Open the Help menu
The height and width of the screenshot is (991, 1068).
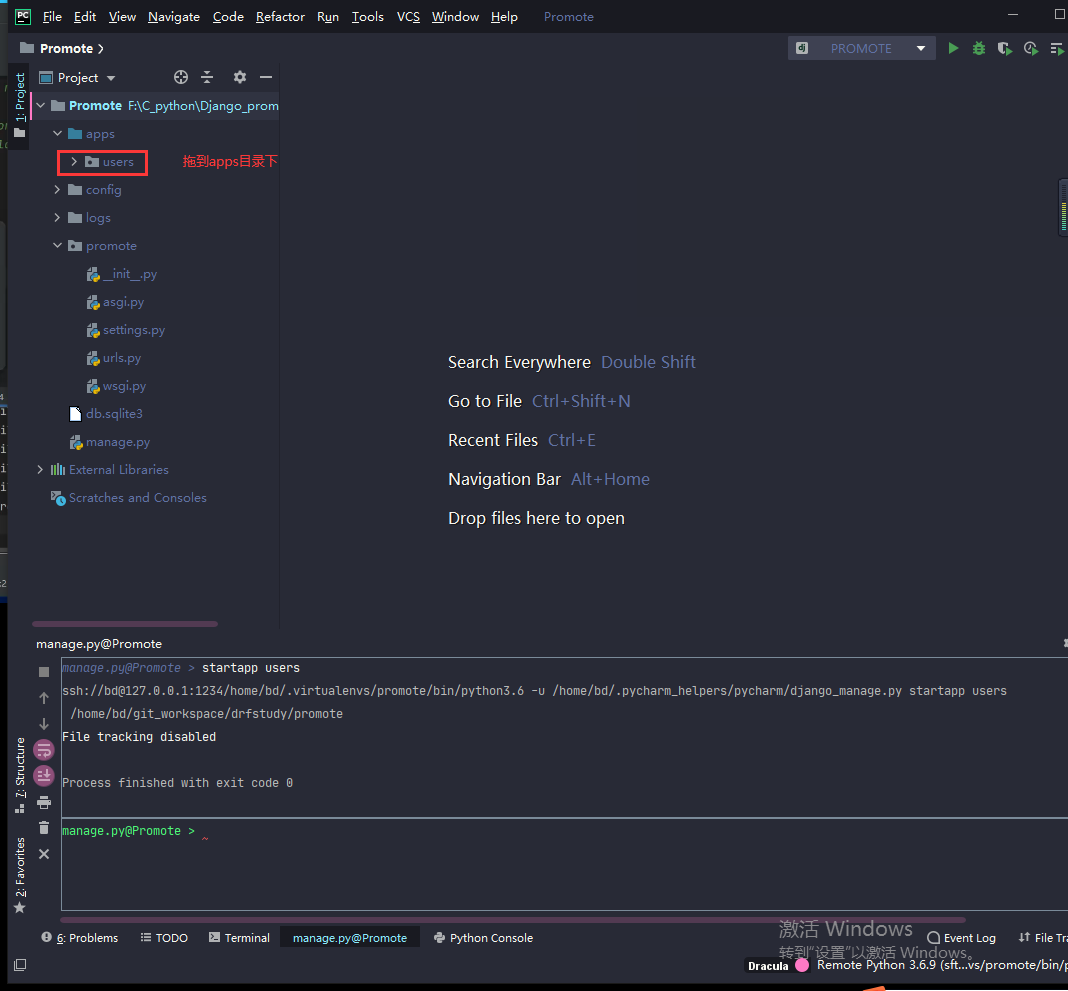[504, 16]
